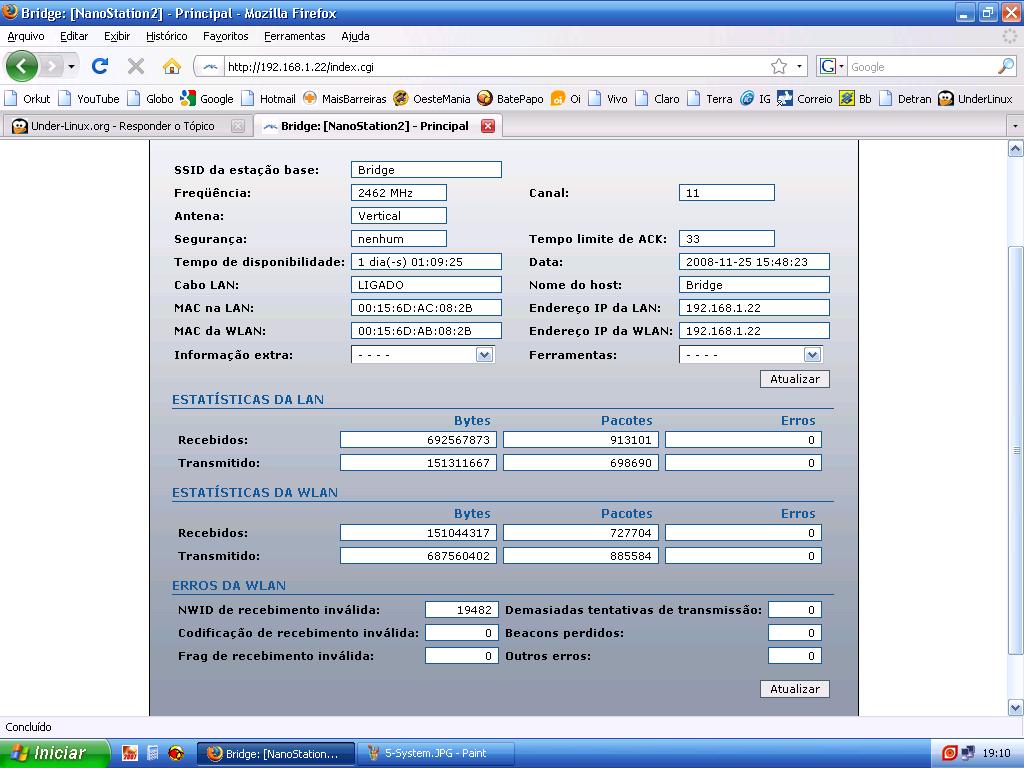Click the bottom Atualizar button
This screenshot has width=1024, height=768.
point(794,689)
